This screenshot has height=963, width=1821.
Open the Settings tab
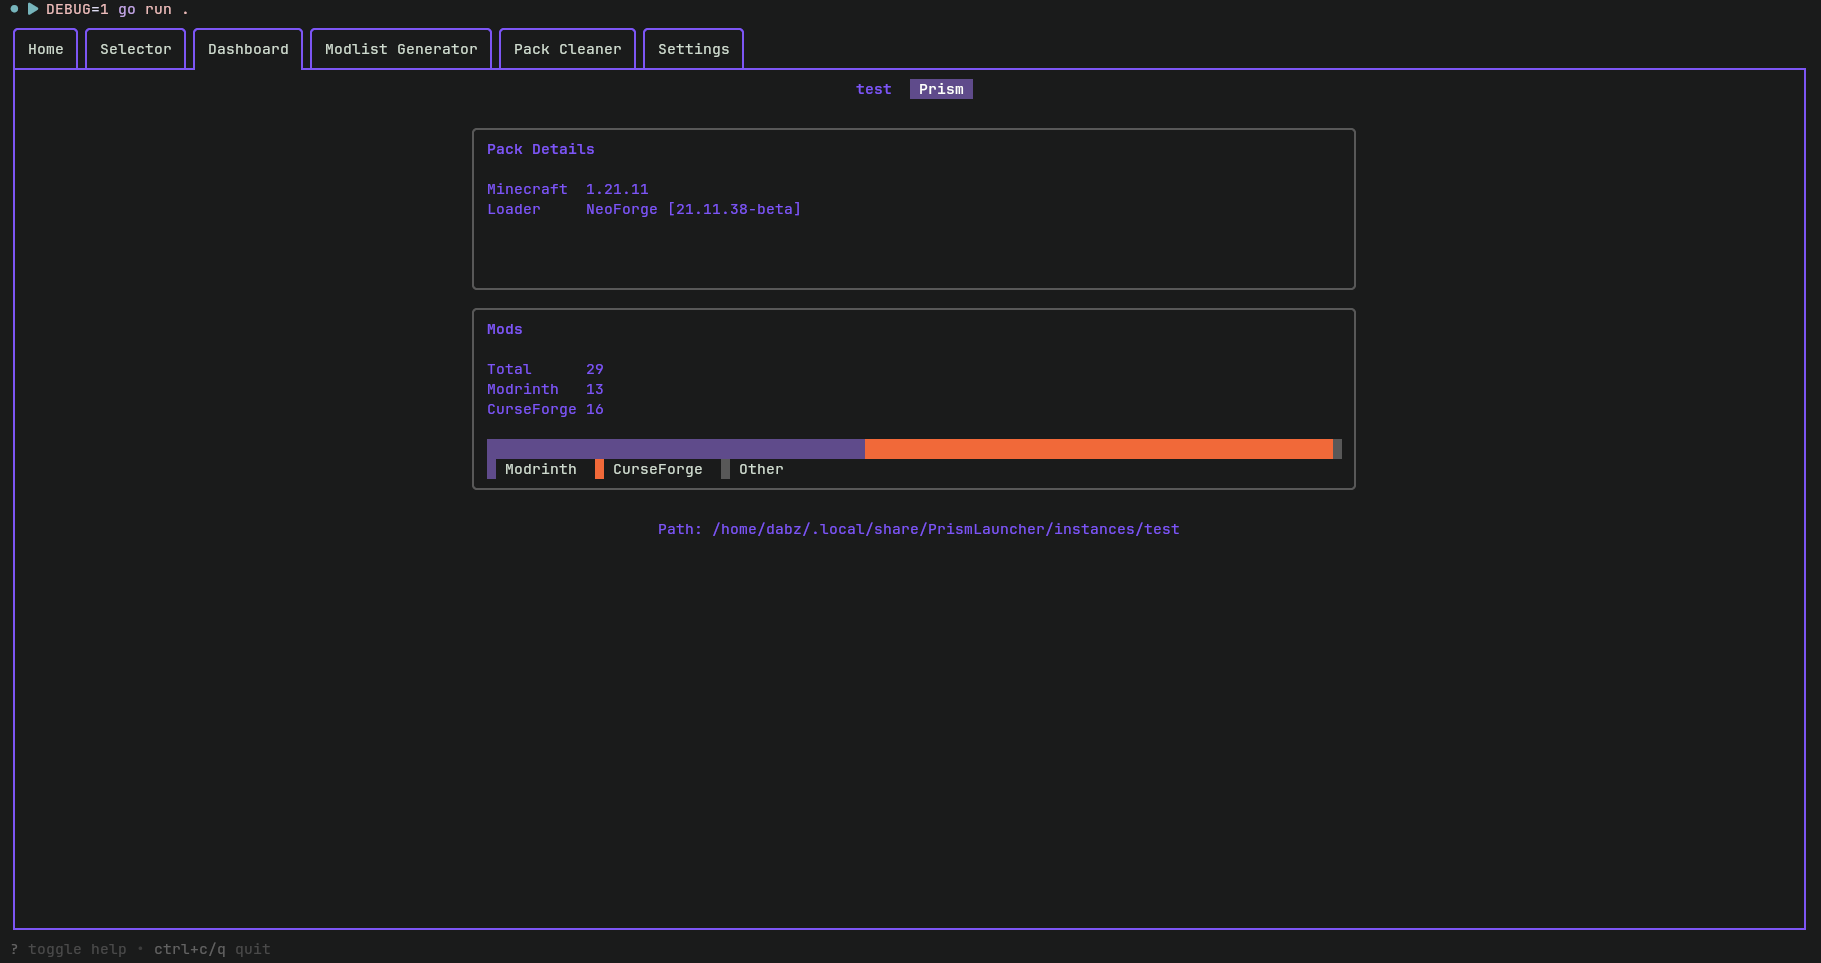[693, 48]
